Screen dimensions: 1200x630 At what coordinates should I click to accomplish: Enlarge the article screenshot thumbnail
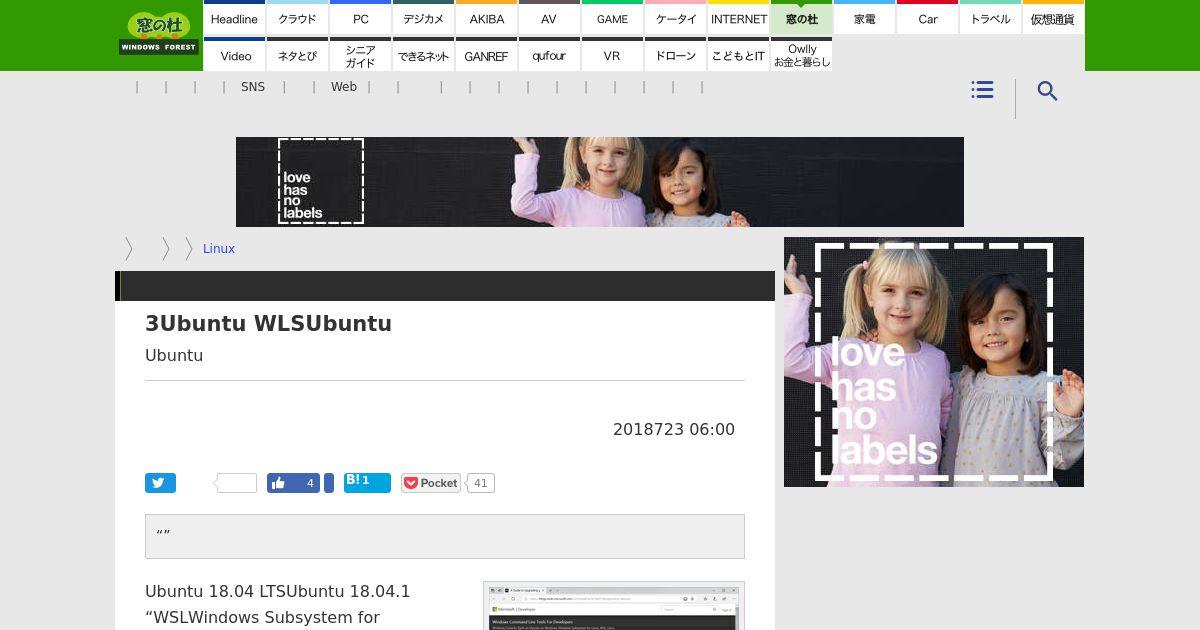(x=614, y=606)
